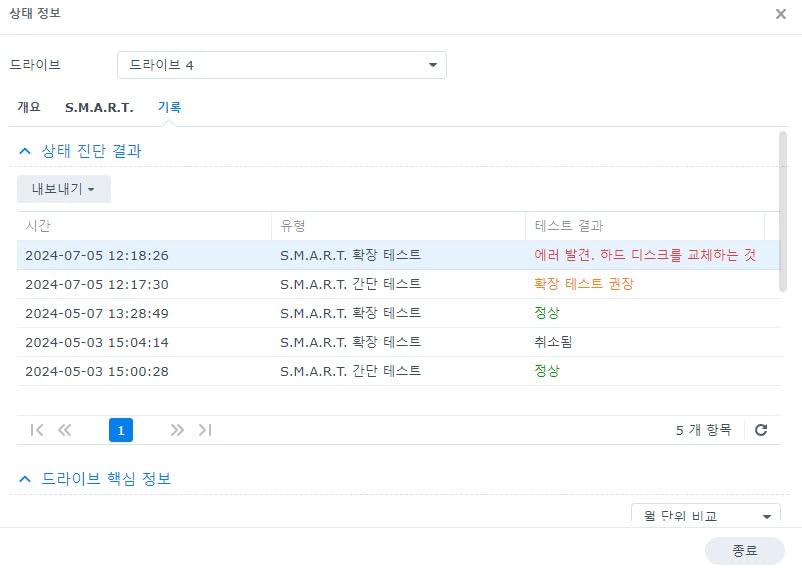Click the orange 확장 테스트 권장 result

coord(584,284)
